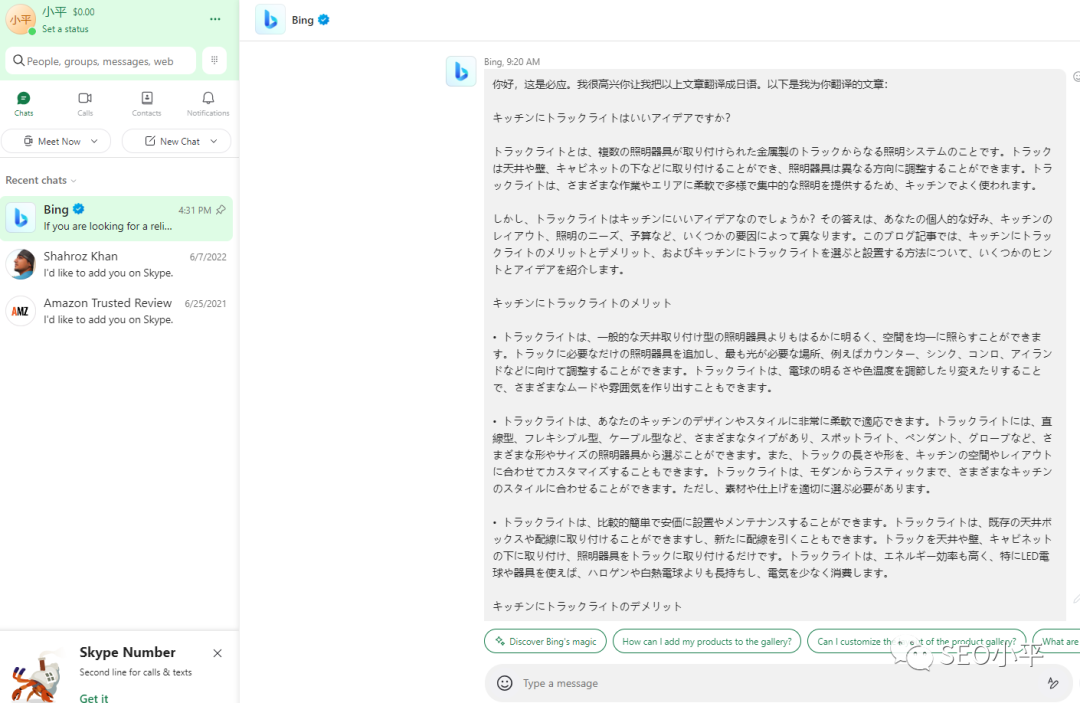Click the search magnifier icon
The image size is (1080, 703).
[x=19, y=61]
